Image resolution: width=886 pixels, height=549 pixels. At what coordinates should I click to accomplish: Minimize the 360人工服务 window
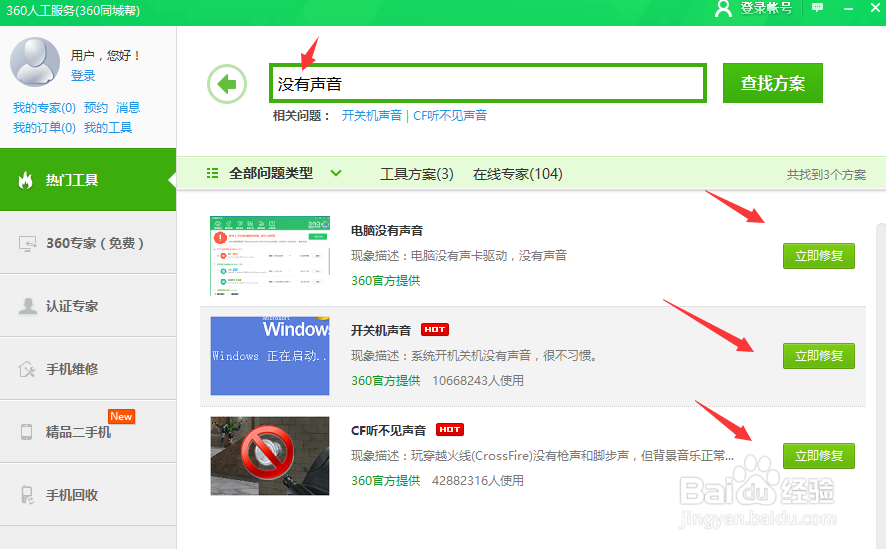tap(848, 8)
